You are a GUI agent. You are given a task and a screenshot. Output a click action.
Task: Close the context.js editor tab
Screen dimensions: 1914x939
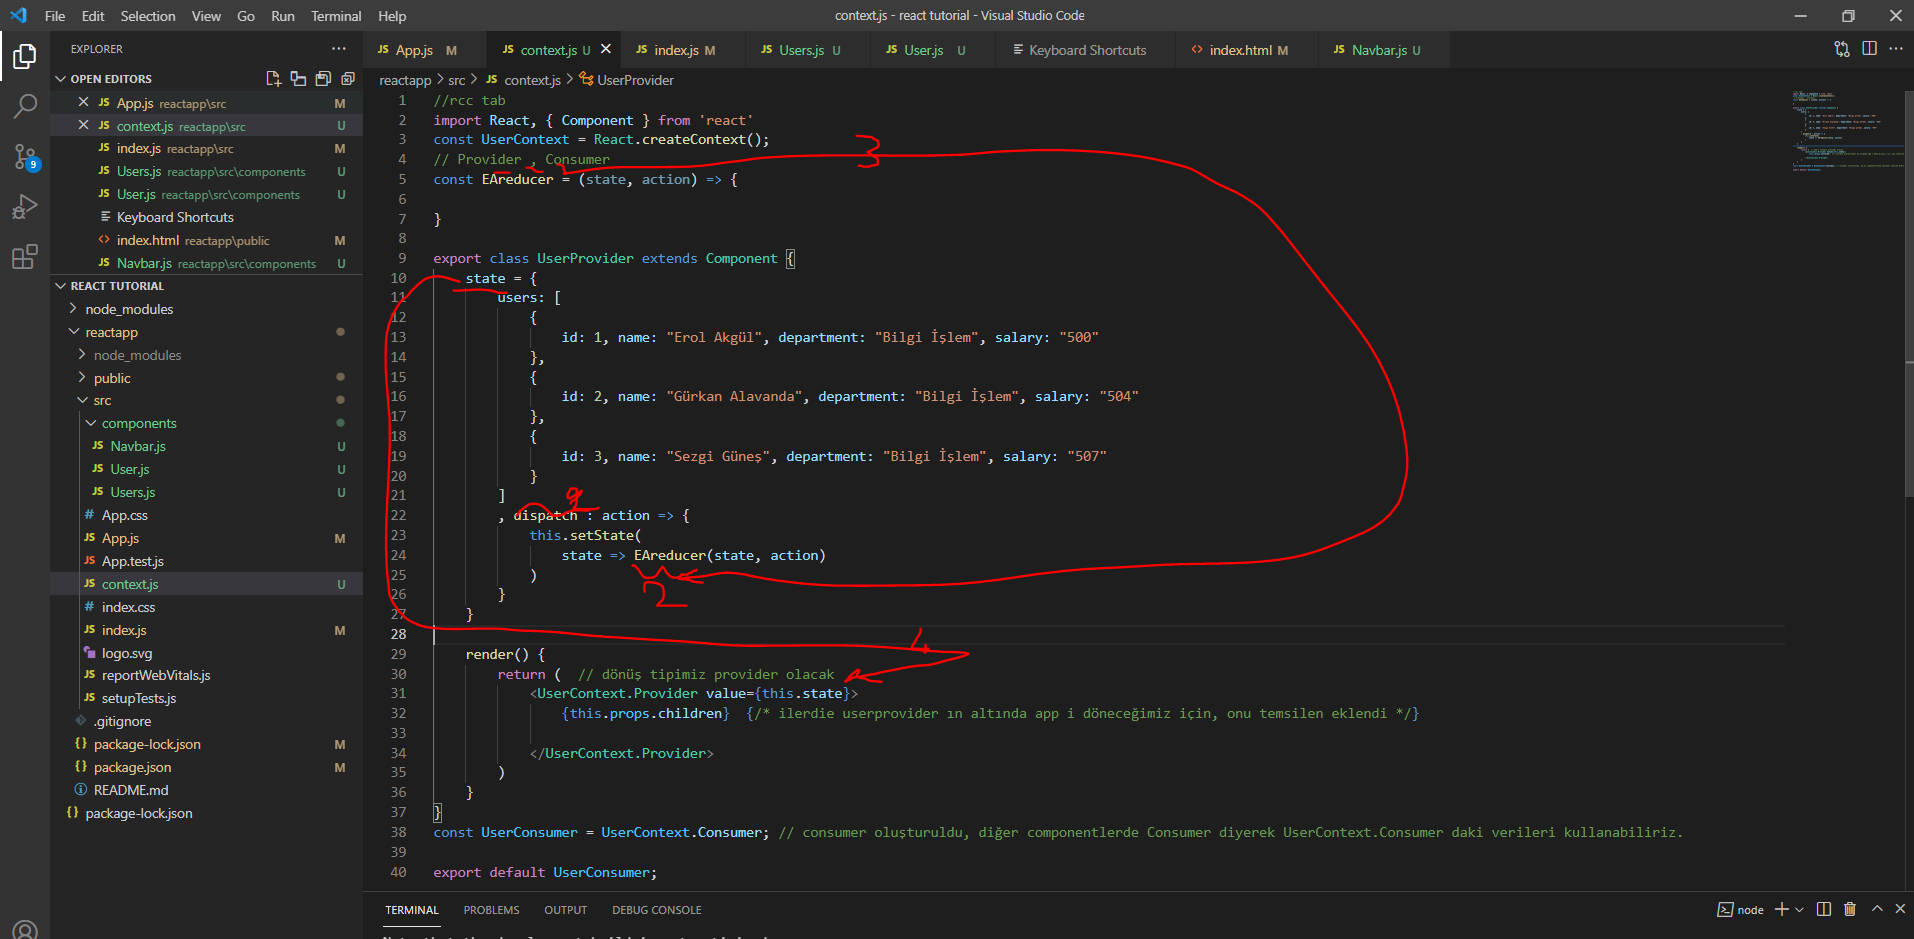coord(606,49)
